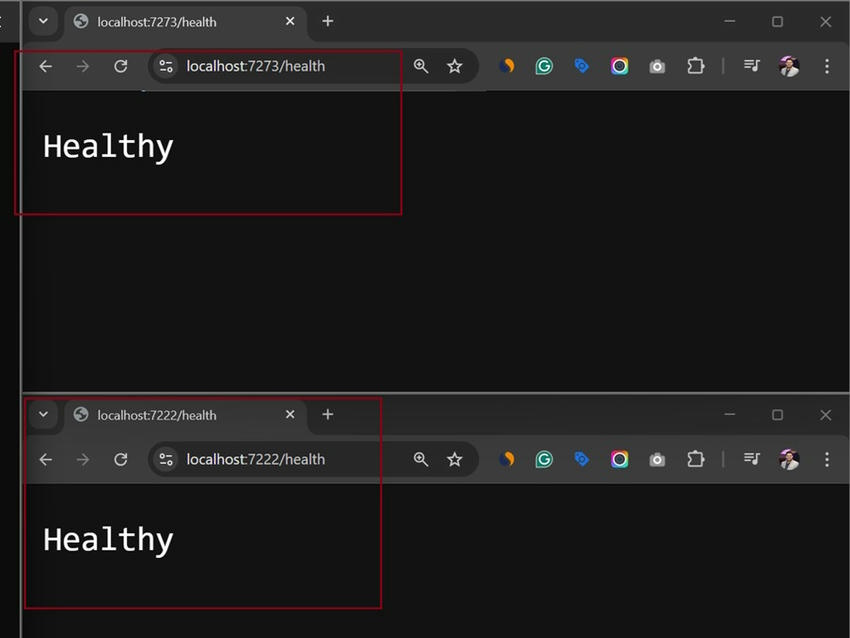This screenshot has height=638, width=850.
Task: Bookmark the localhost:7222/health page with star
Action: [x=454, y=460]
